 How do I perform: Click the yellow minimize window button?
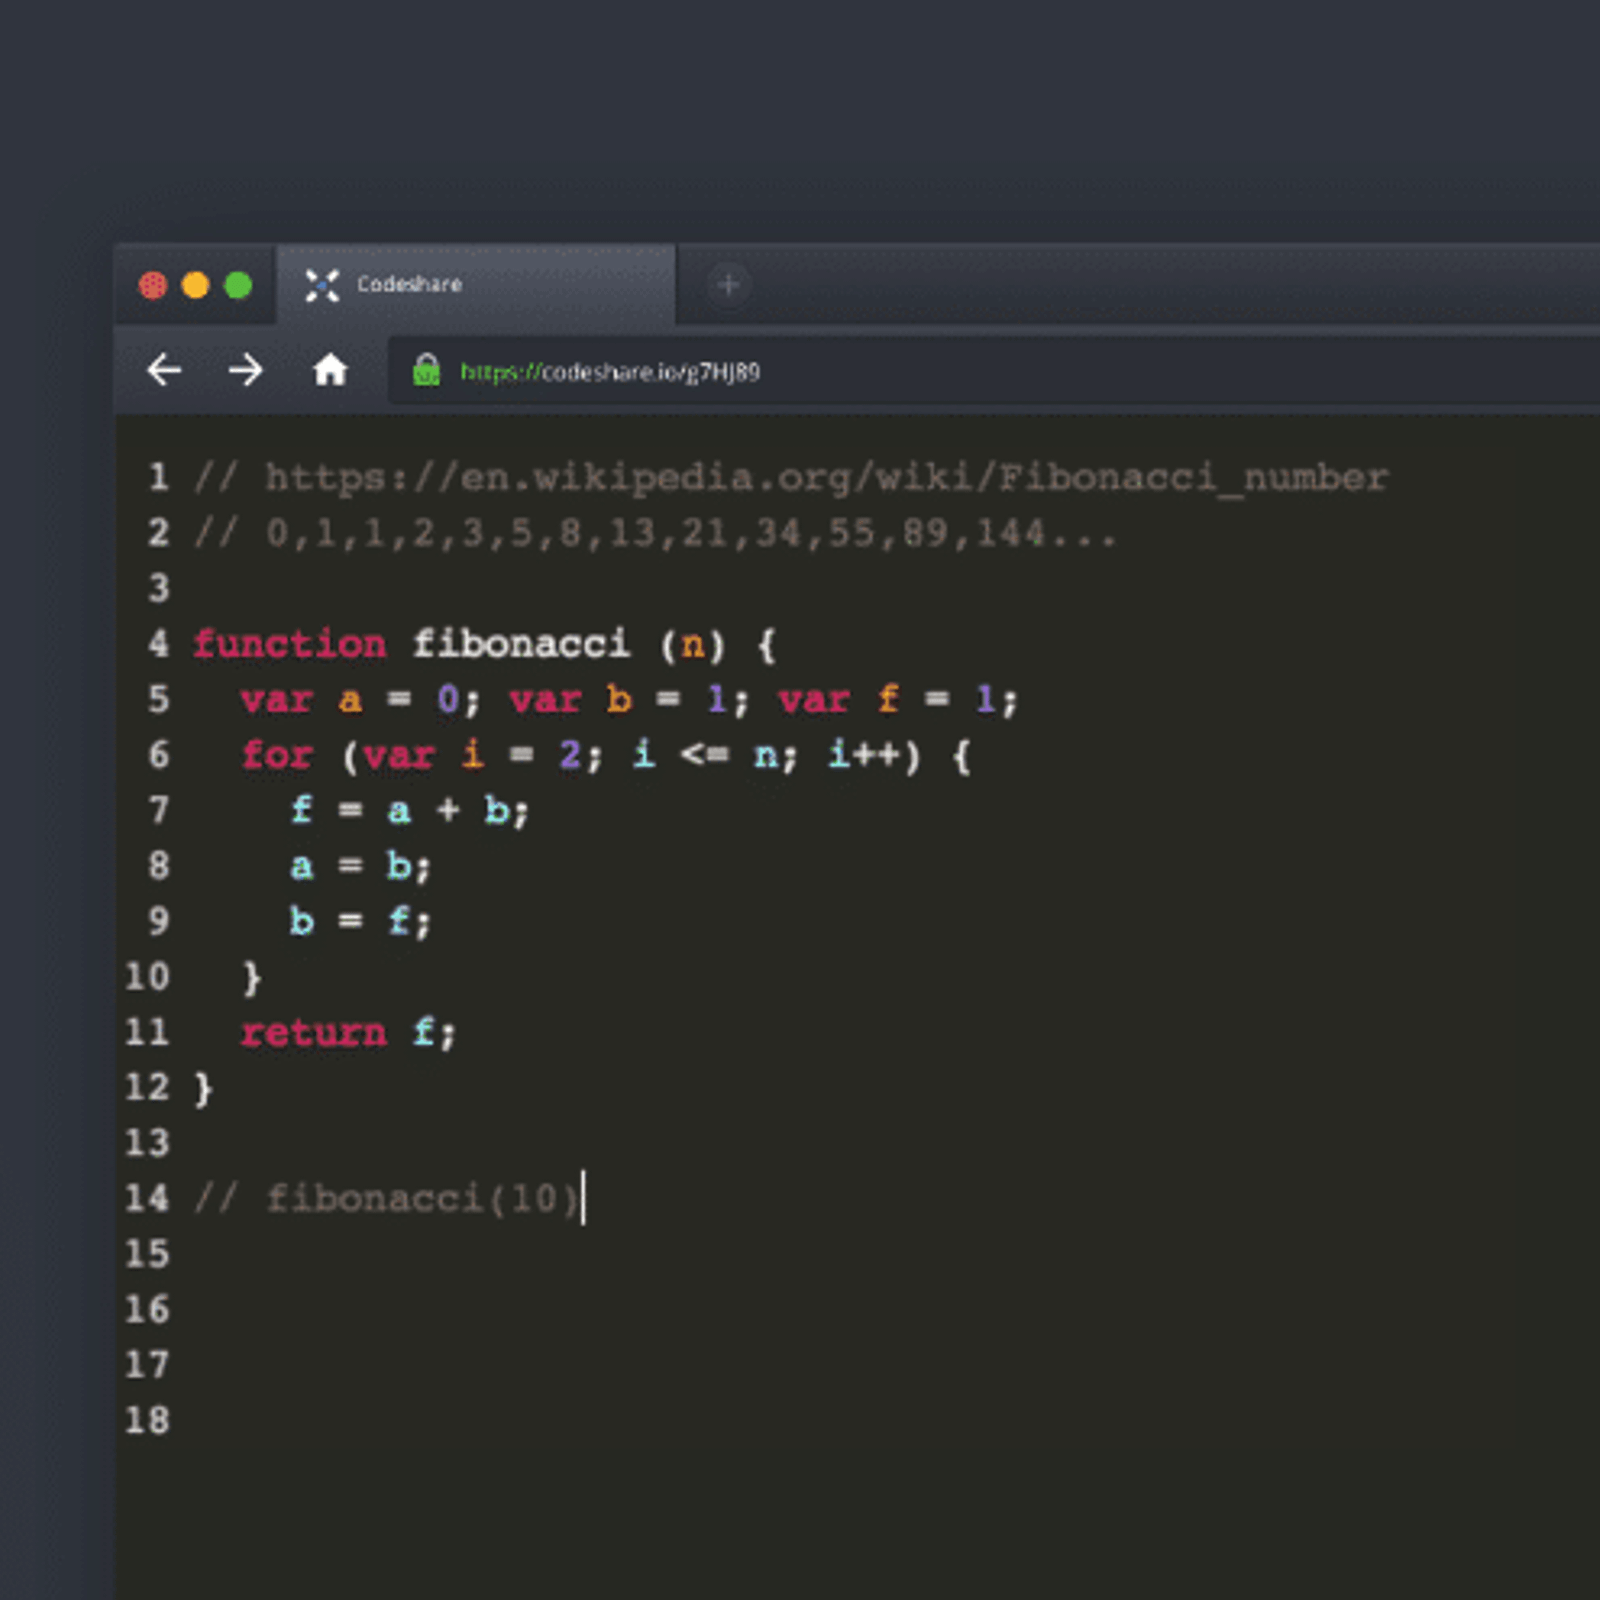click(195, 286)
